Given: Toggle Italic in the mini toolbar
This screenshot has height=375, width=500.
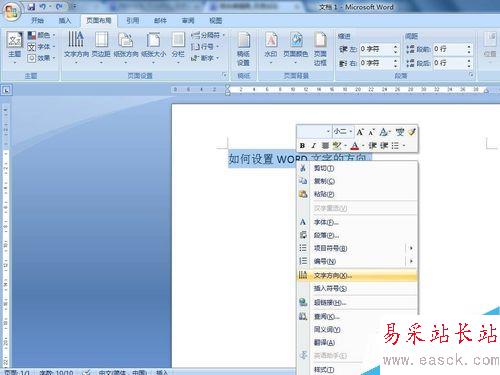Looking at the screenshot, I should coord(313,146).
